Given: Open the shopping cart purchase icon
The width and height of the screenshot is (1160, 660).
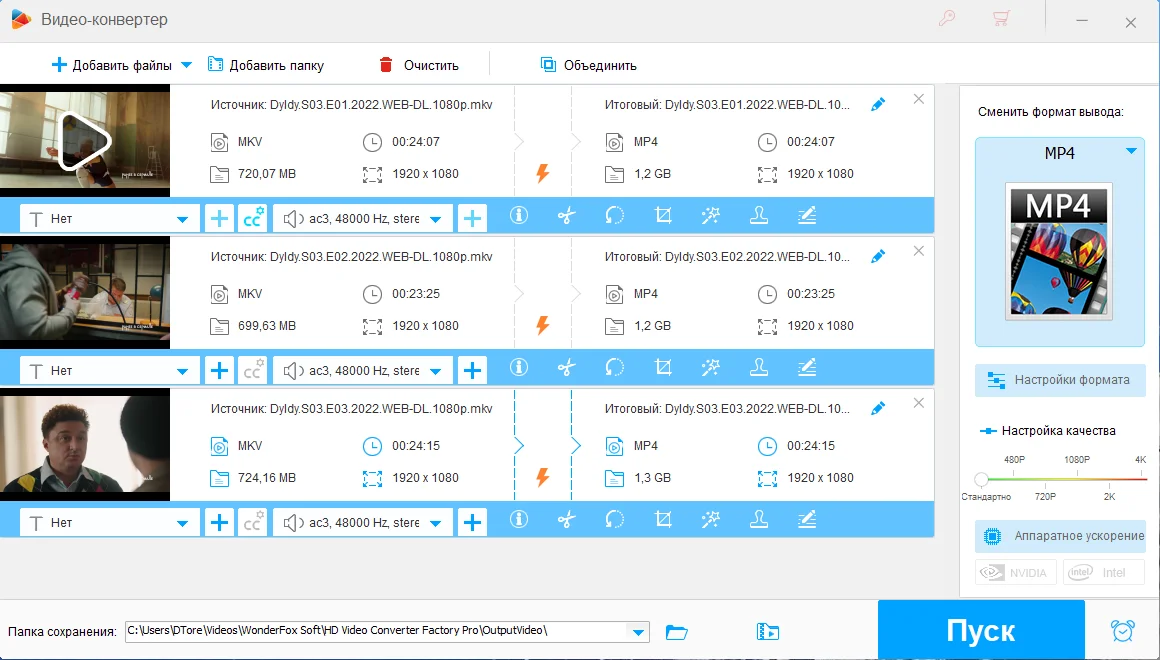Looking at the screenshot, I should 1001,18.
